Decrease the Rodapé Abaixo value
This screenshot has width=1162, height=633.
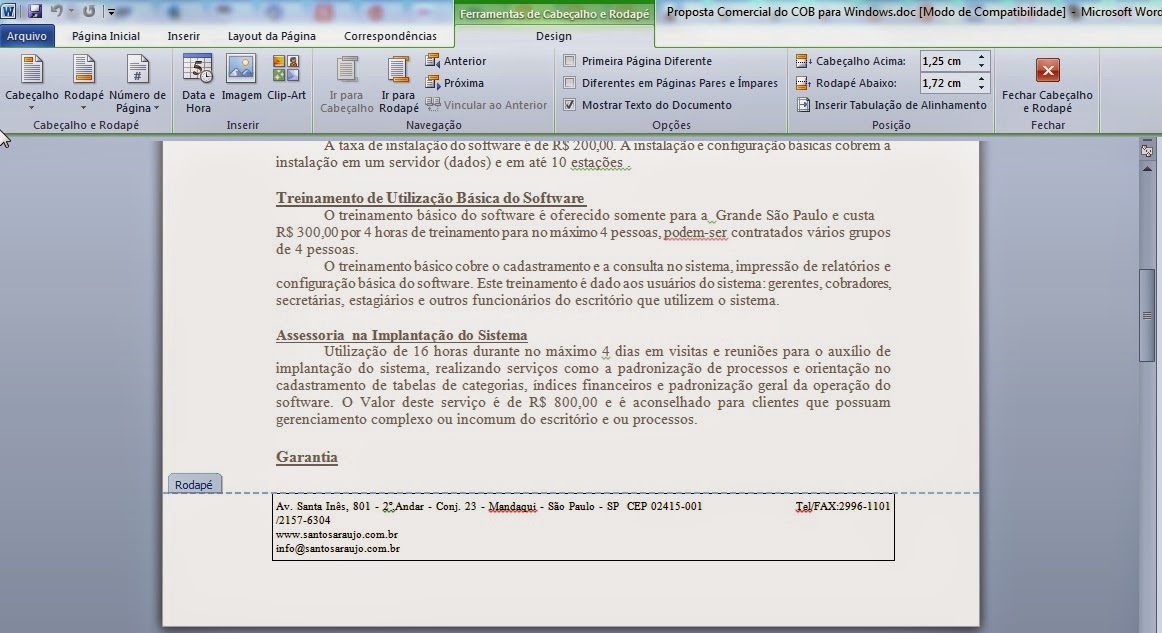(x=981, y=87)
